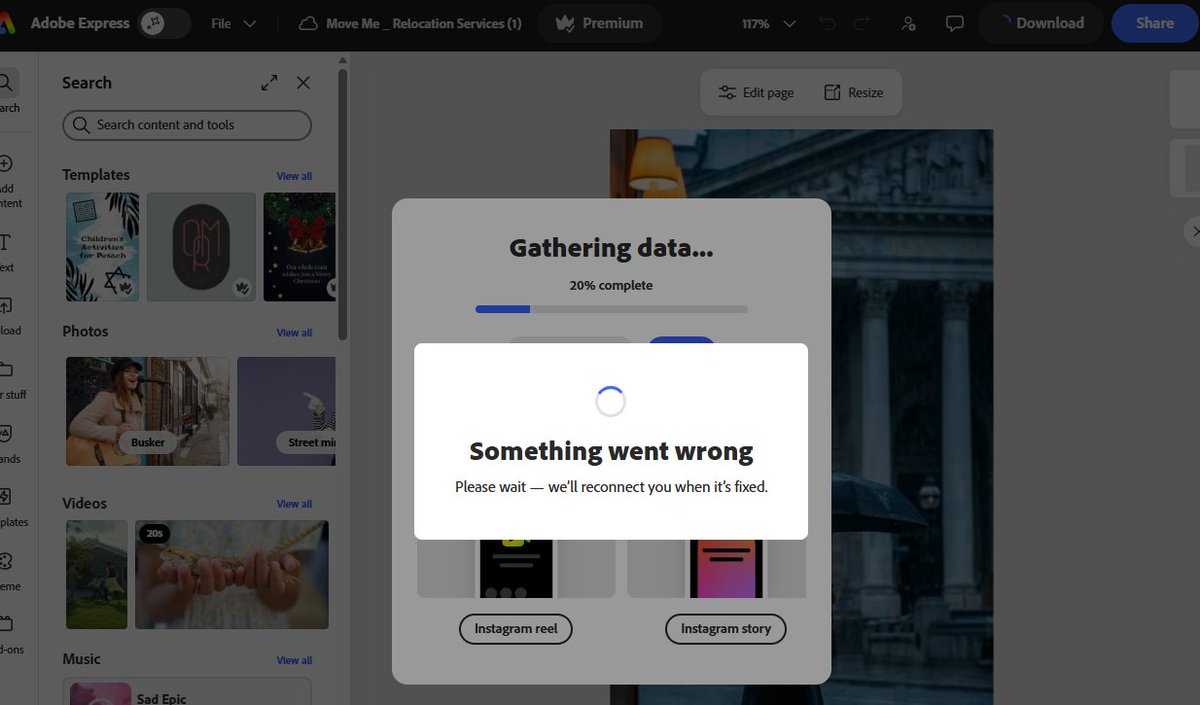Click Edit page button
Image resolution: width=1200 pixels, height=705 pixels.
coord(756,93)
